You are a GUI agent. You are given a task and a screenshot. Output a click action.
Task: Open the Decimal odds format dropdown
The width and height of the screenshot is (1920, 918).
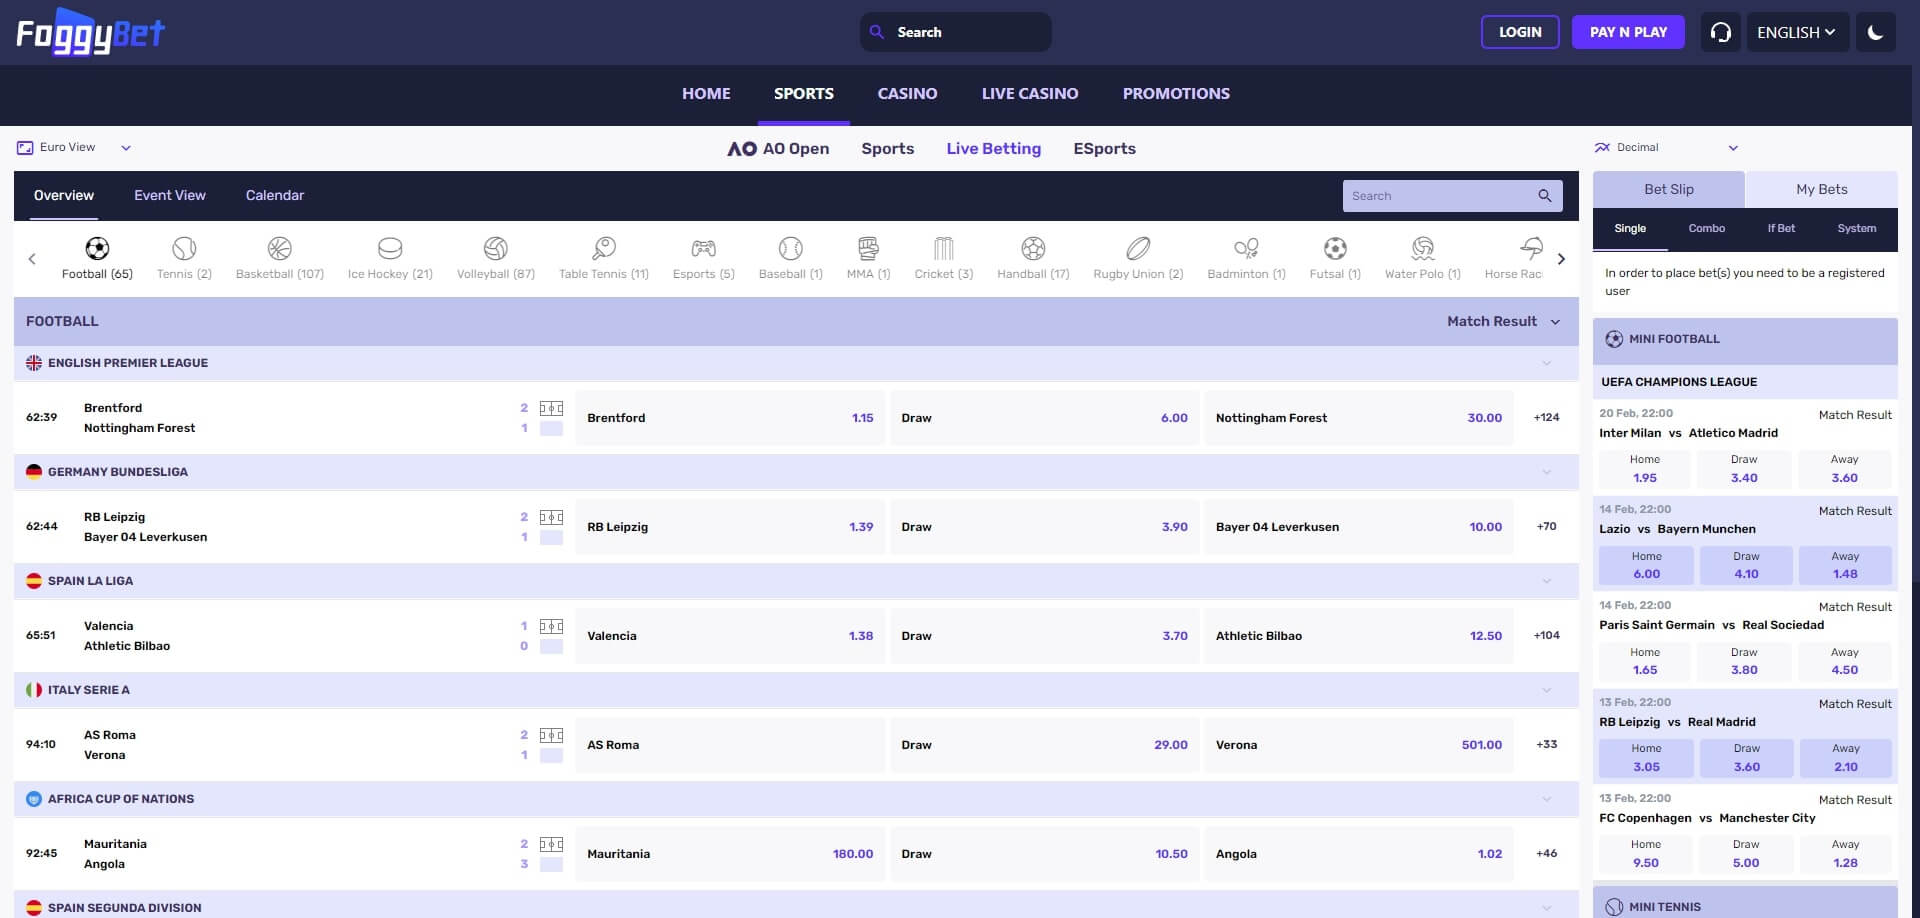[1668, 147]
